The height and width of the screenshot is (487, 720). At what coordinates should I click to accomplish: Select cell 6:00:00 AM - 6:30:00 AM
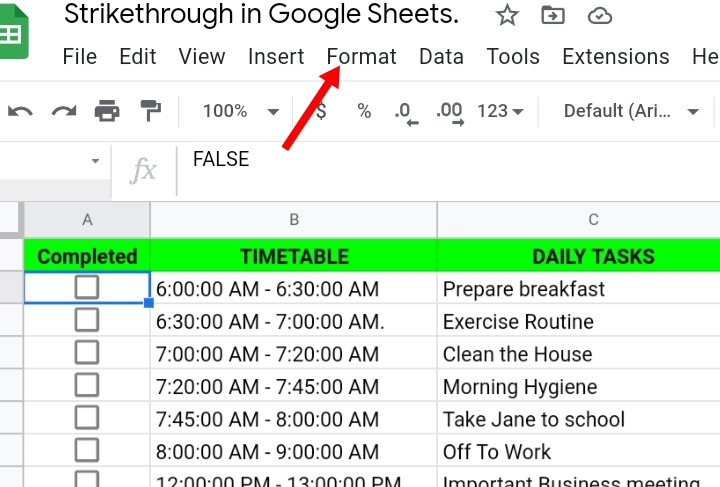294,288
